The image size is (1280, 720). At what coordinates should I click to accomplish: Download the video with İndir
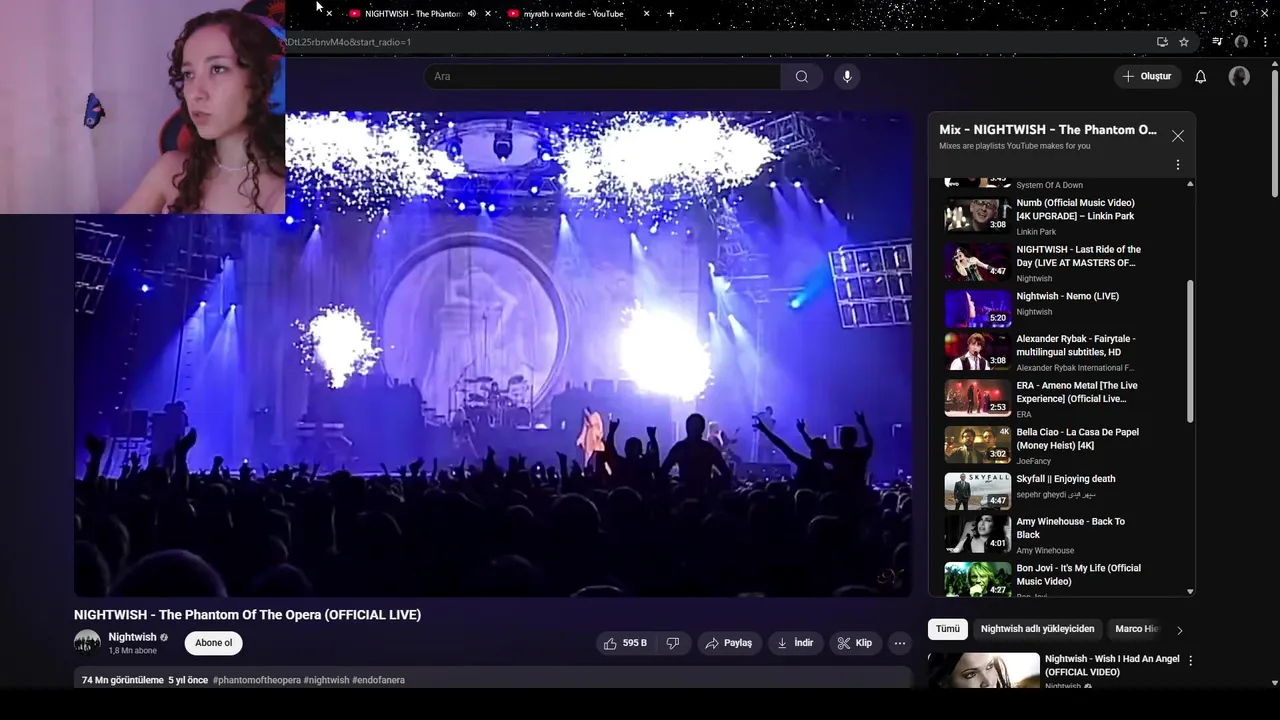(x=795, y=643)
